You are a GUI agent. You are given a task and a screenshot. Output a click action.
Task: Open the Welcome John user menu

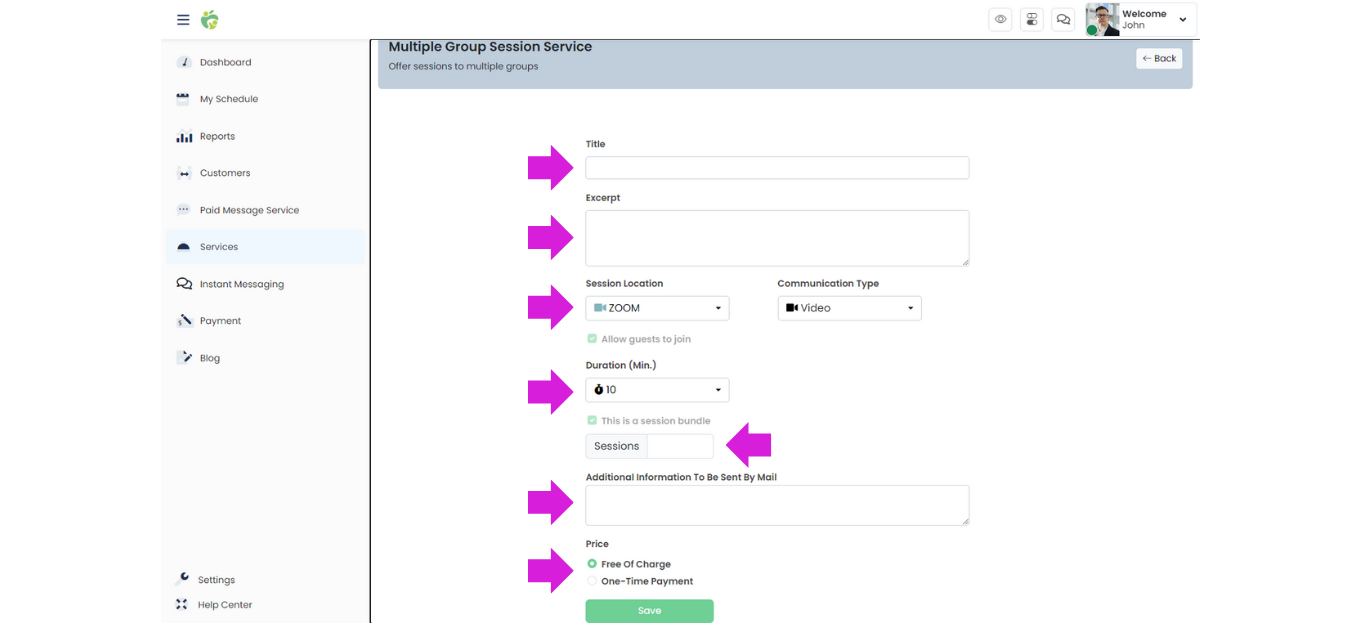tap(1141, 19)
